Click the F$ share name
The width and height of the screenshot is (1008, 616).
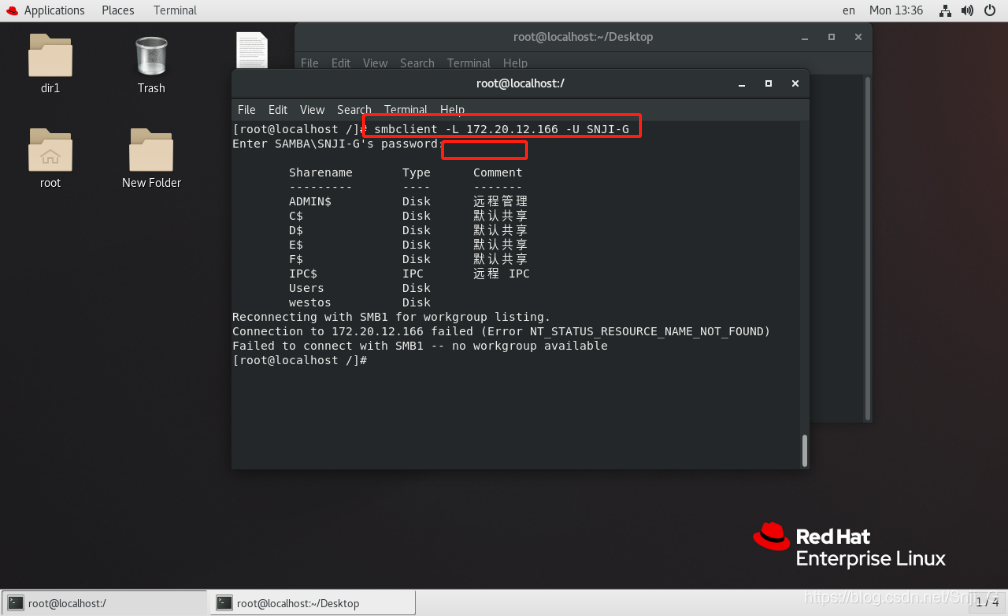(x=296, y=259)
